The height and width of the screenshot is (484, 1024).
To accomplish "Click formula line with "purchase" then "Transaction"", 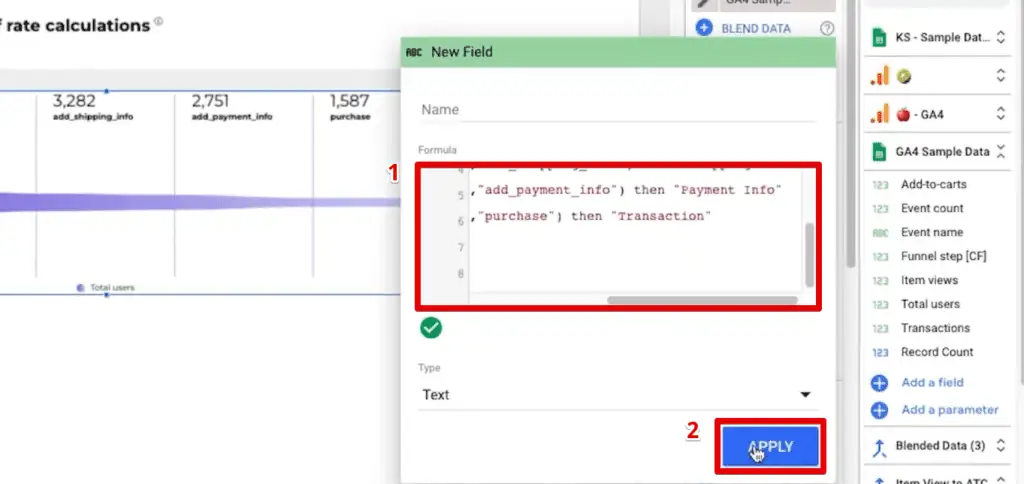I will coord(590,216).
